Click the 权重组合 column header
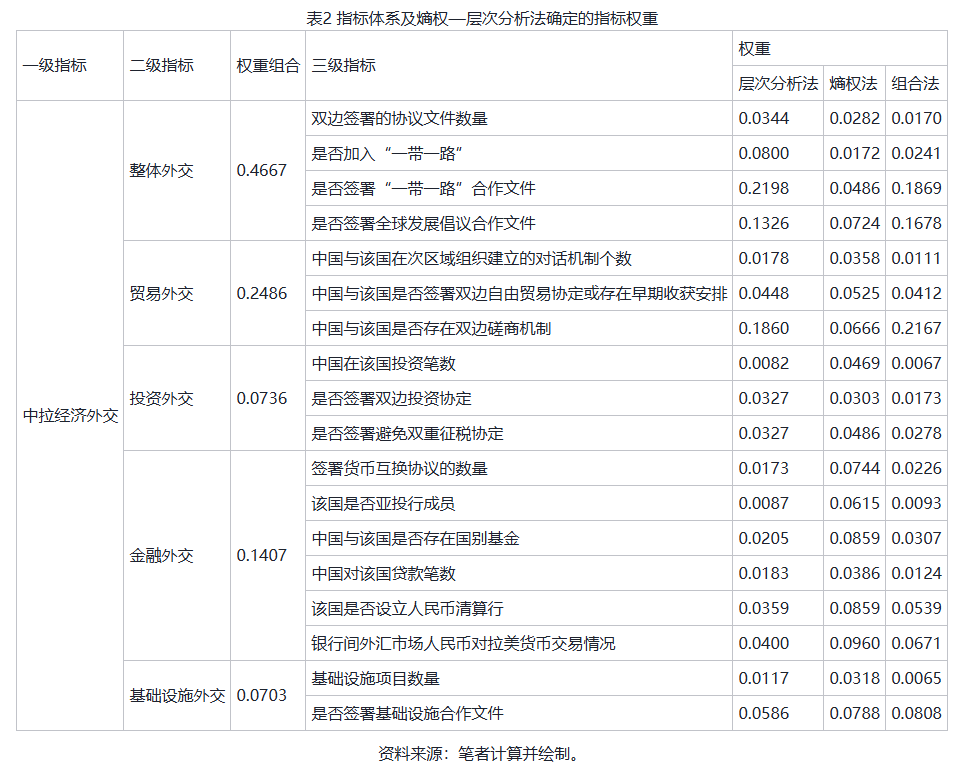Screen dimensions: 964x769 coord(267,65)
